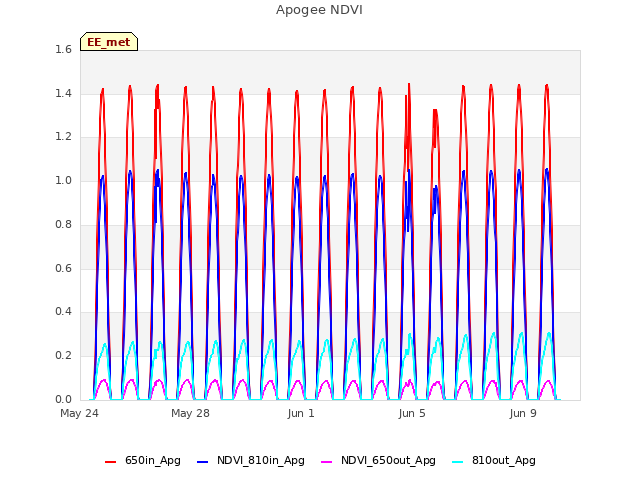Click the magenta NDVI_650out_Apg legend swatch

(327, 462)
